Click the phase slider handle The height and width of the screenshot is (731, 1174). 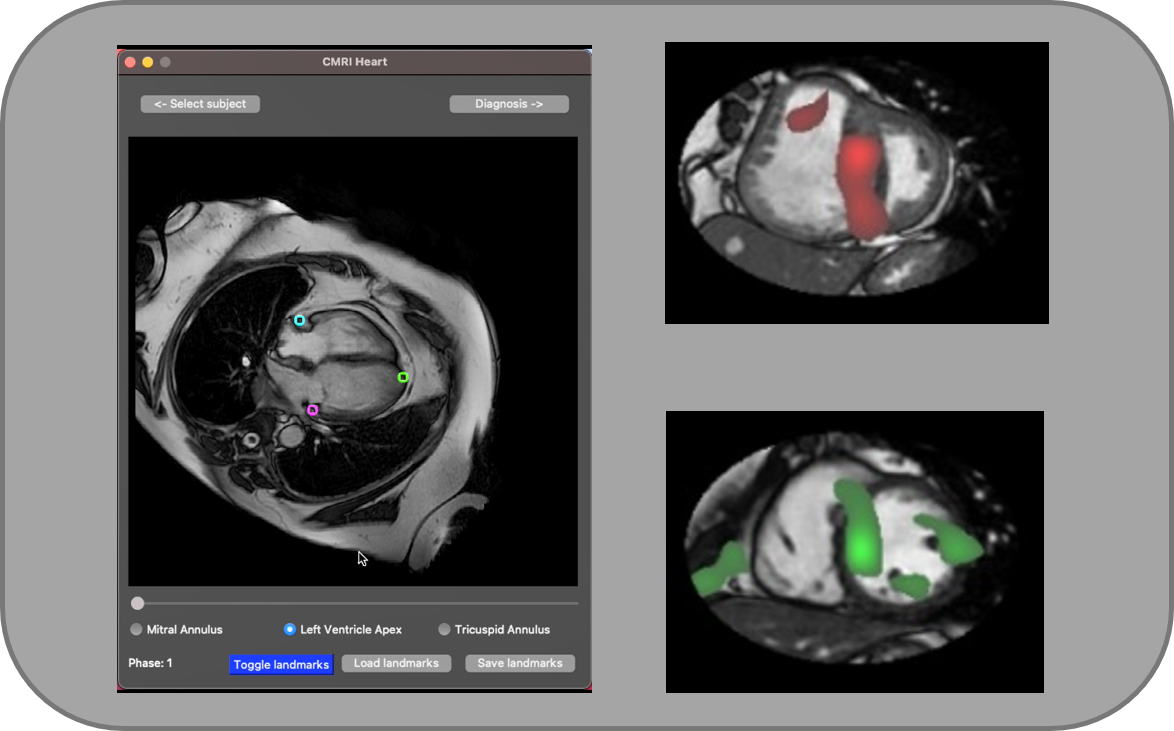coord(138,603)
